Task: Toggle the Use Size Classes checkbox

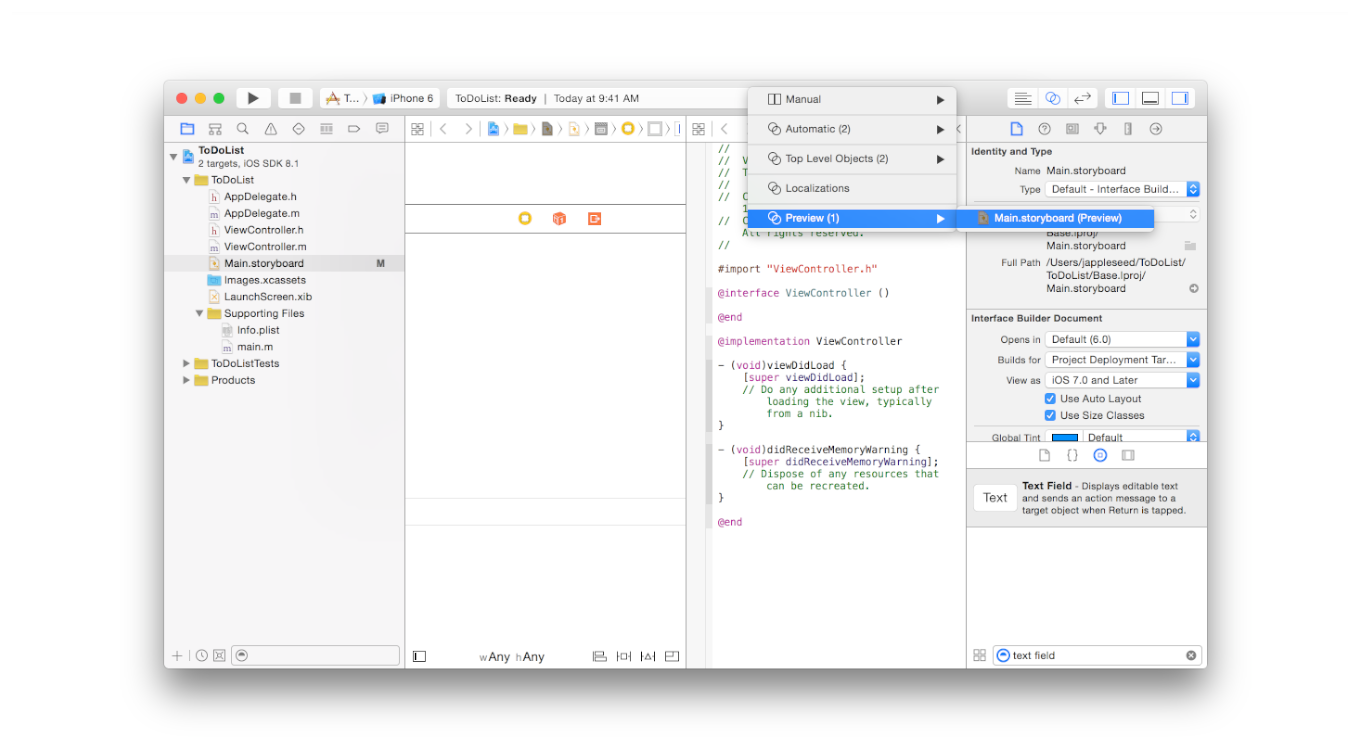Action: 1050,416
